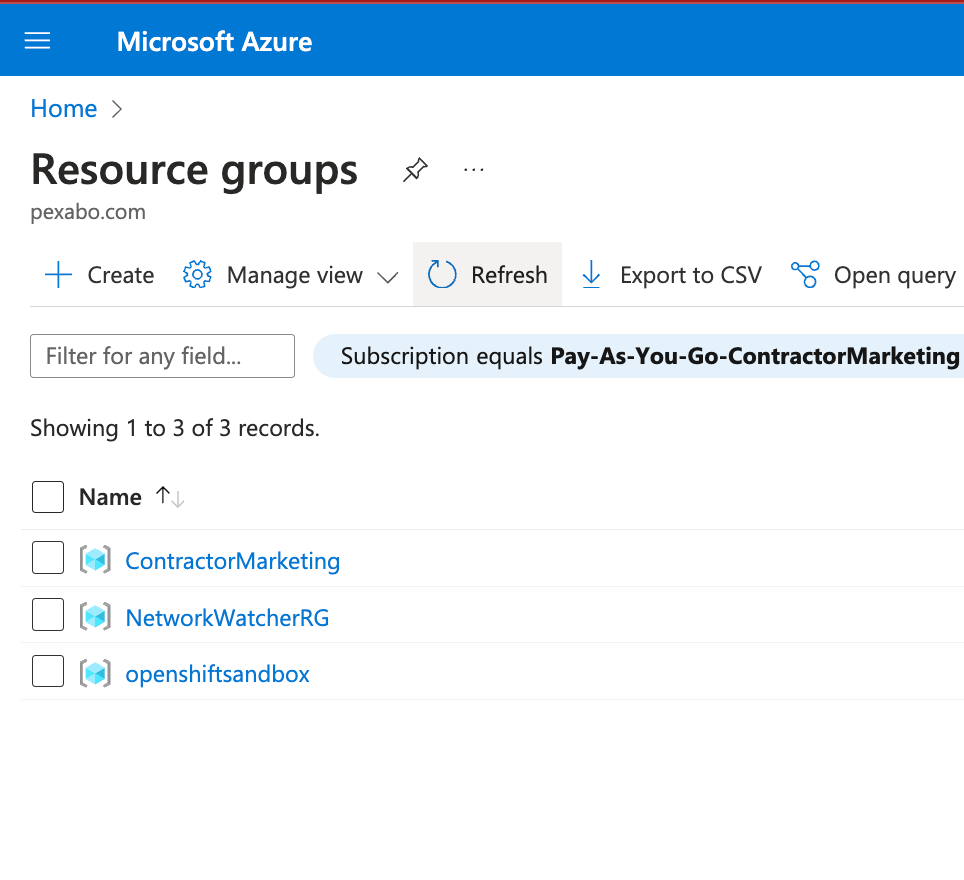This screenshot has width=964, height=880.
Task: Expand the Manage view dropdown chevron
Action: [x=387, y=278]
